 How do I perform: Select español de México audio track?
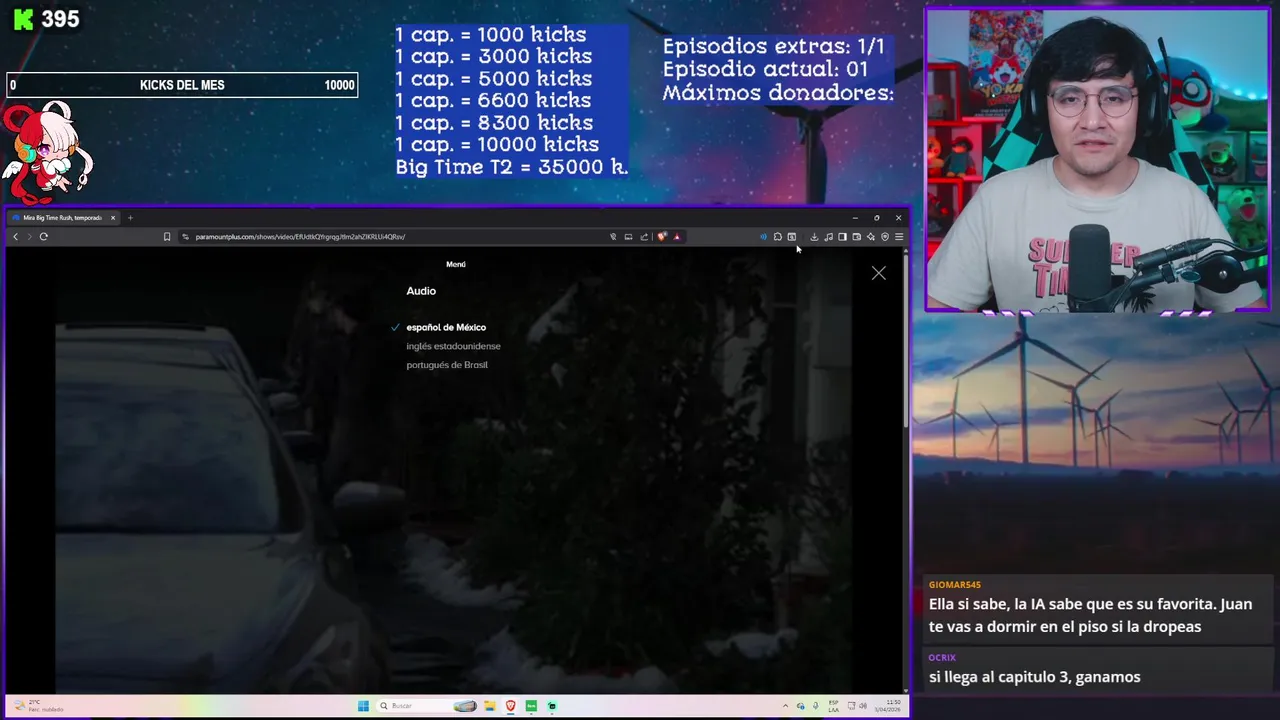click(x=446, y=327)
